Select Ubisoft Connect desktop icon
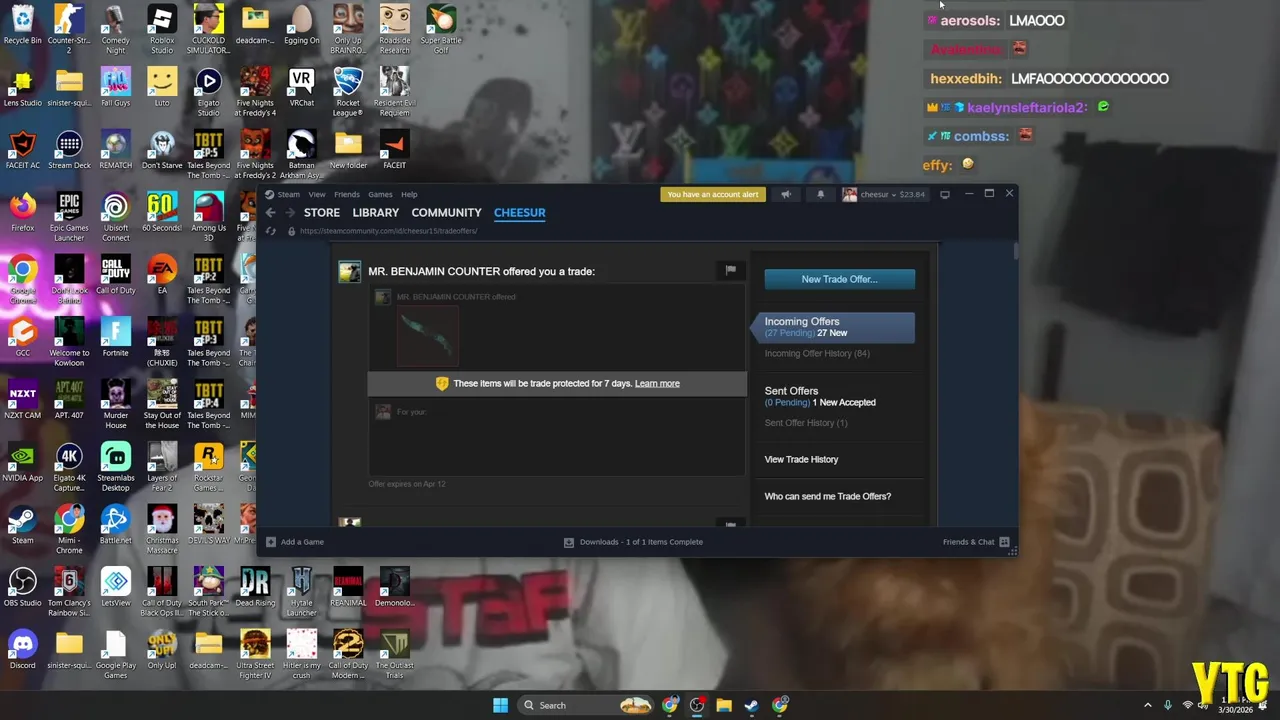This screenshot has height=720, width=1280. point(115,217)
